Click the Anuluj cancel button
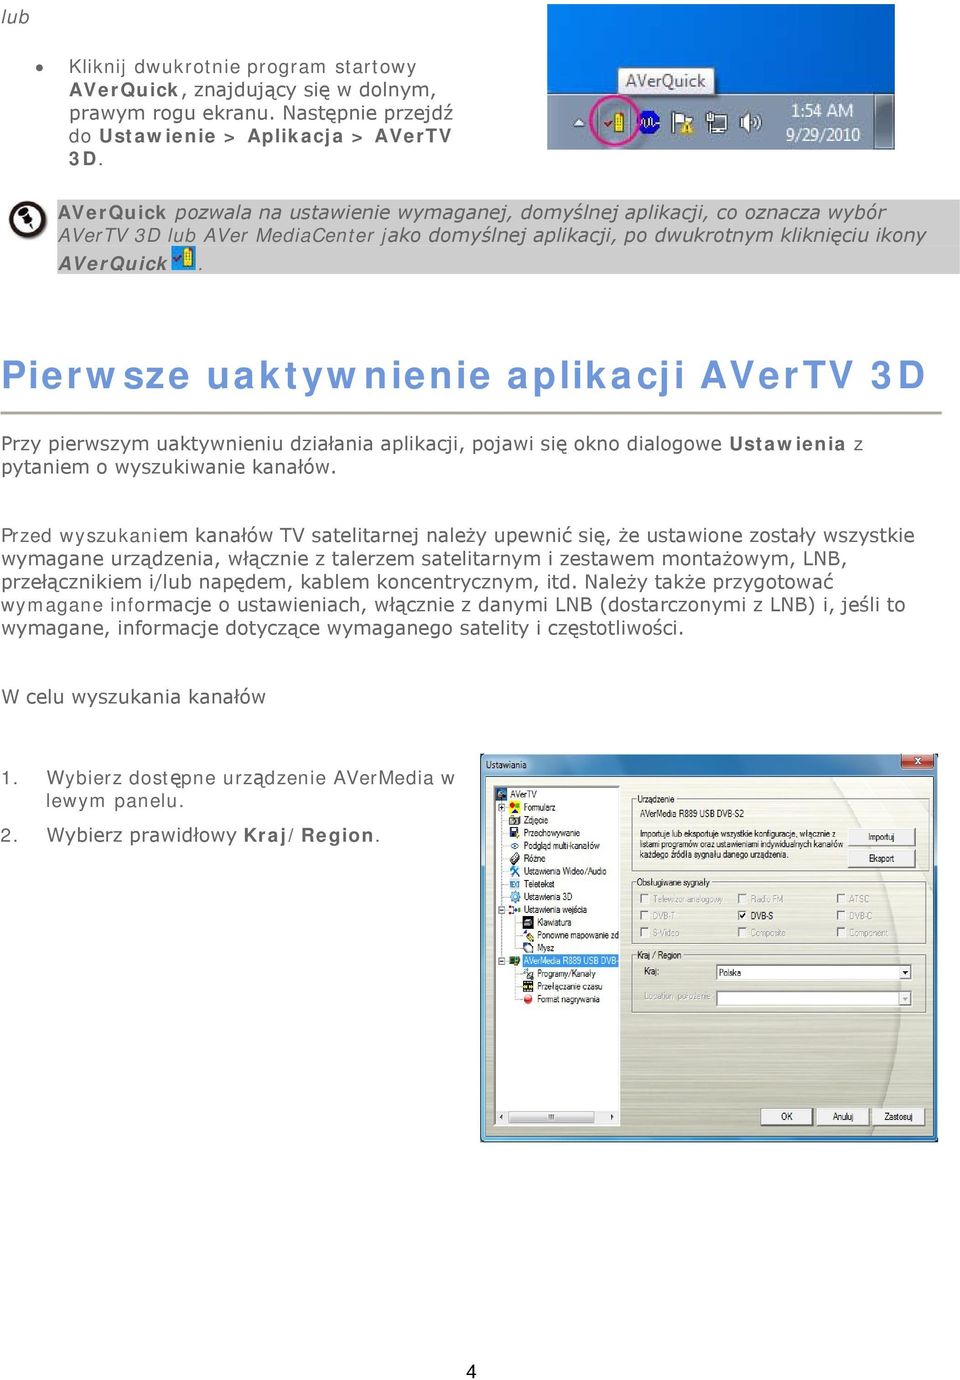The height and width of the screenshot is (1380, 960). click(843, 1116)
